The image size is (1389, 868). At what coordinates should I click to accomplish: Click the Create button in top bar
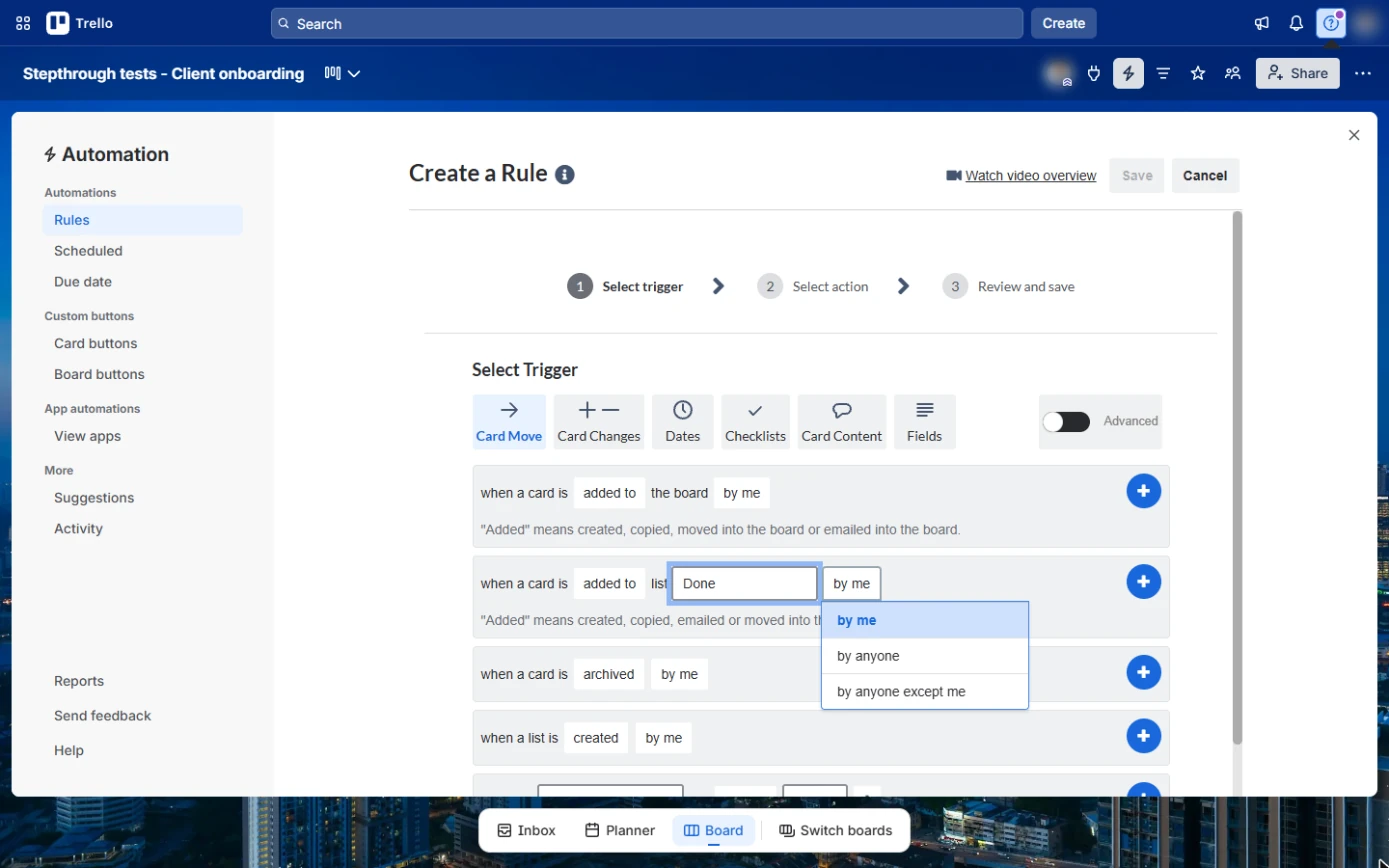pos(1064,23)
